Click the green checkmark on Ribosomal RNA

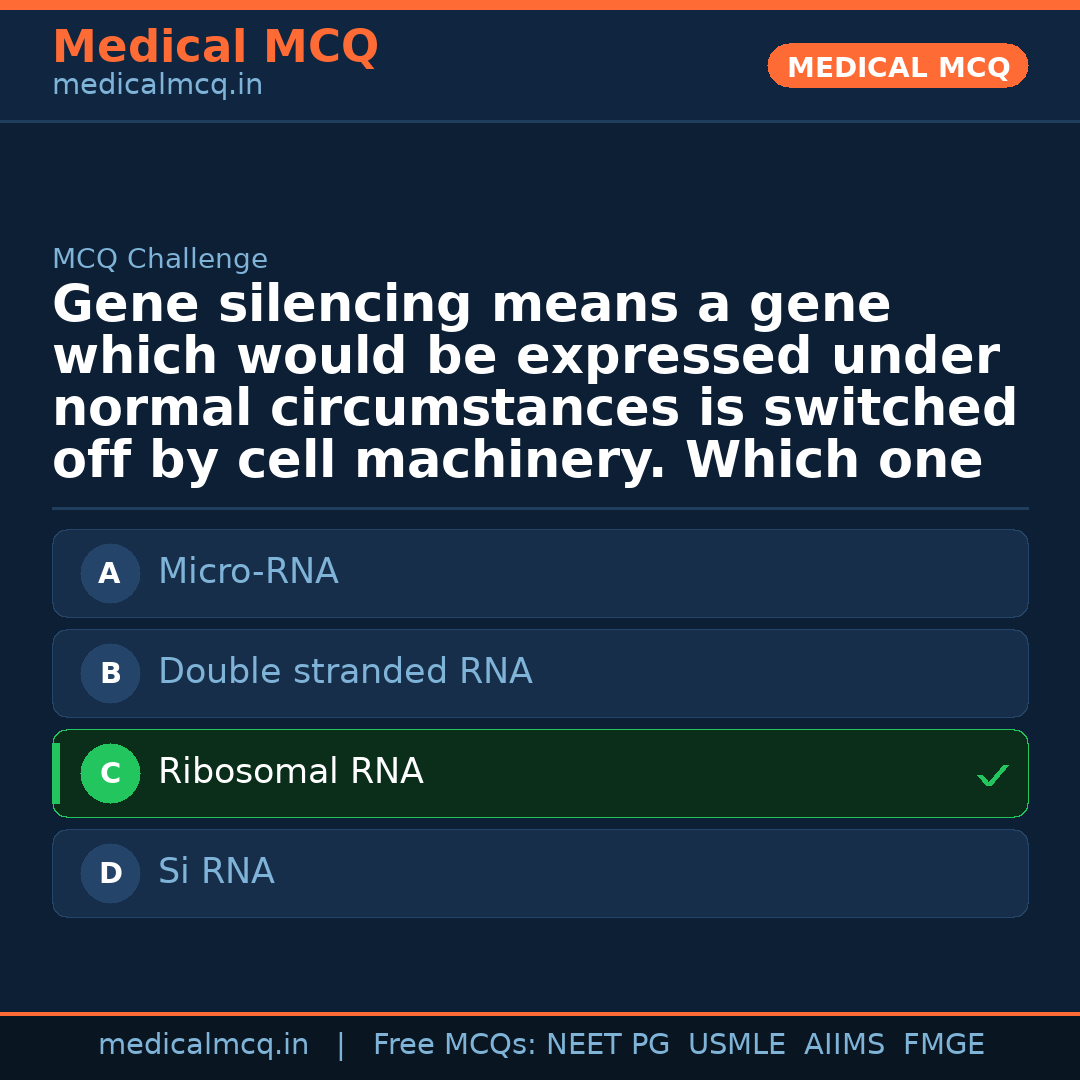click(992, 775)
